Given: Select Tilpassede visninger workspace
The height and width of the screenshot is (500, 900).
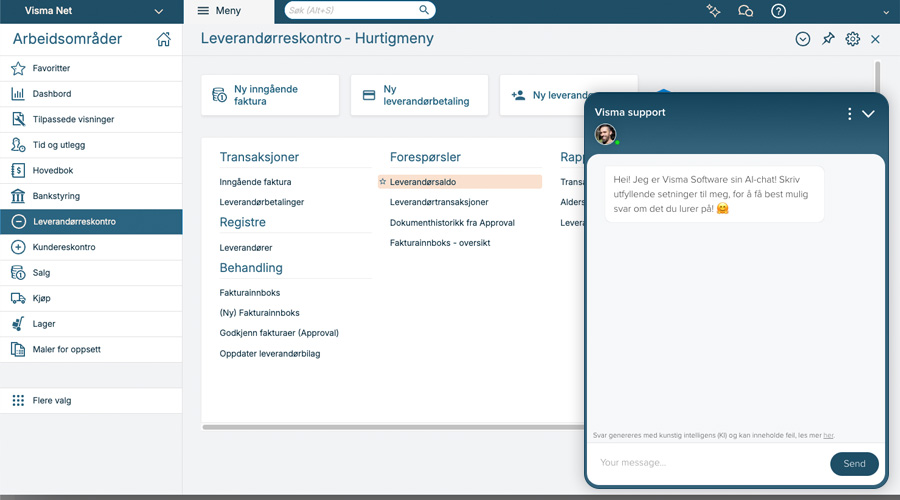Looking at the screenshot, I should (x=91, y=119).
